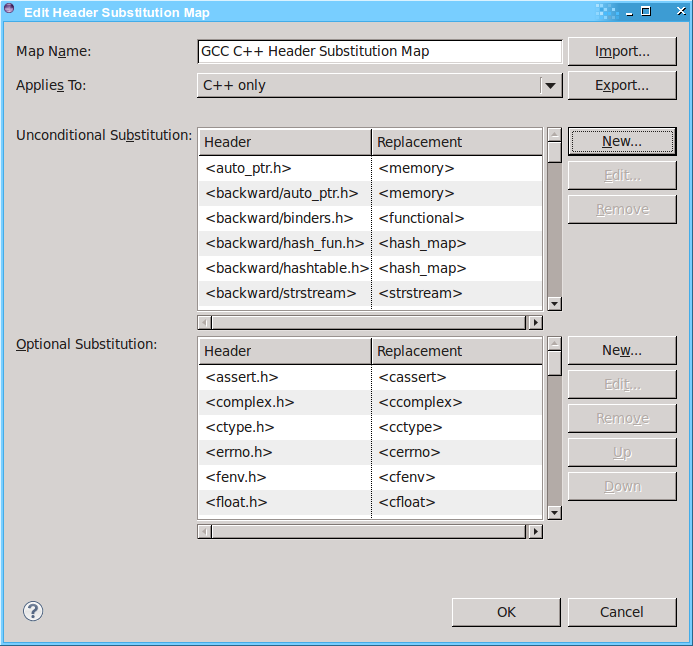Click the Export... button
Viewport: 693px width, 646px height.
[622, 85]
